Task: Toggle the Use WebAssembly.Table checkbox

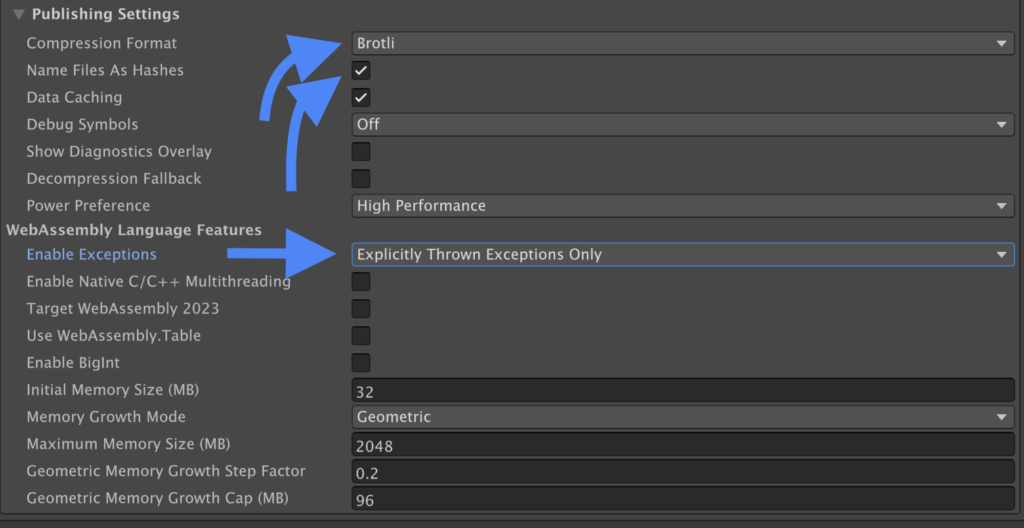Action: click(361, 336)
